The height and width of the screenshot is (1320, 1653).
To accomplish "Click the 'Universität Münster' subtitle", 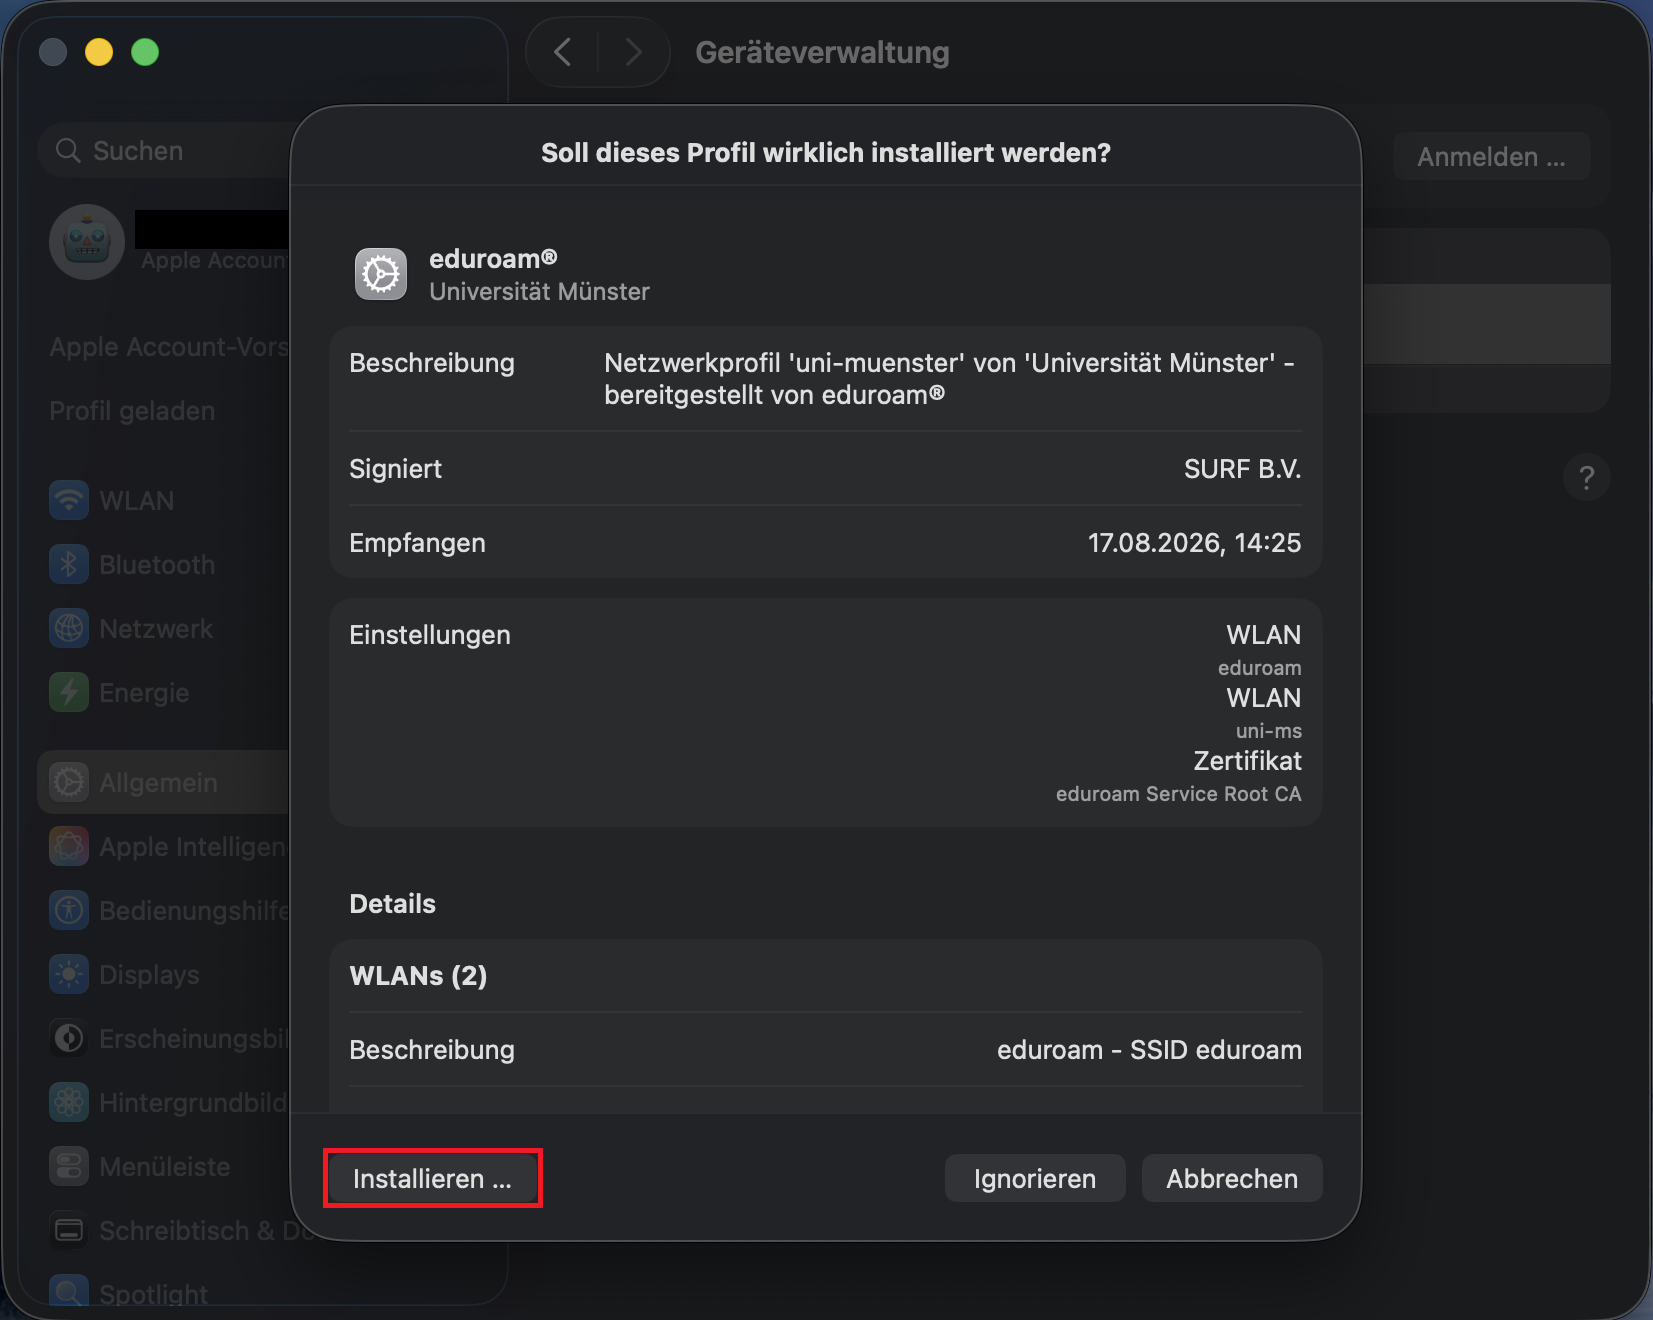I will pos(539,292).
